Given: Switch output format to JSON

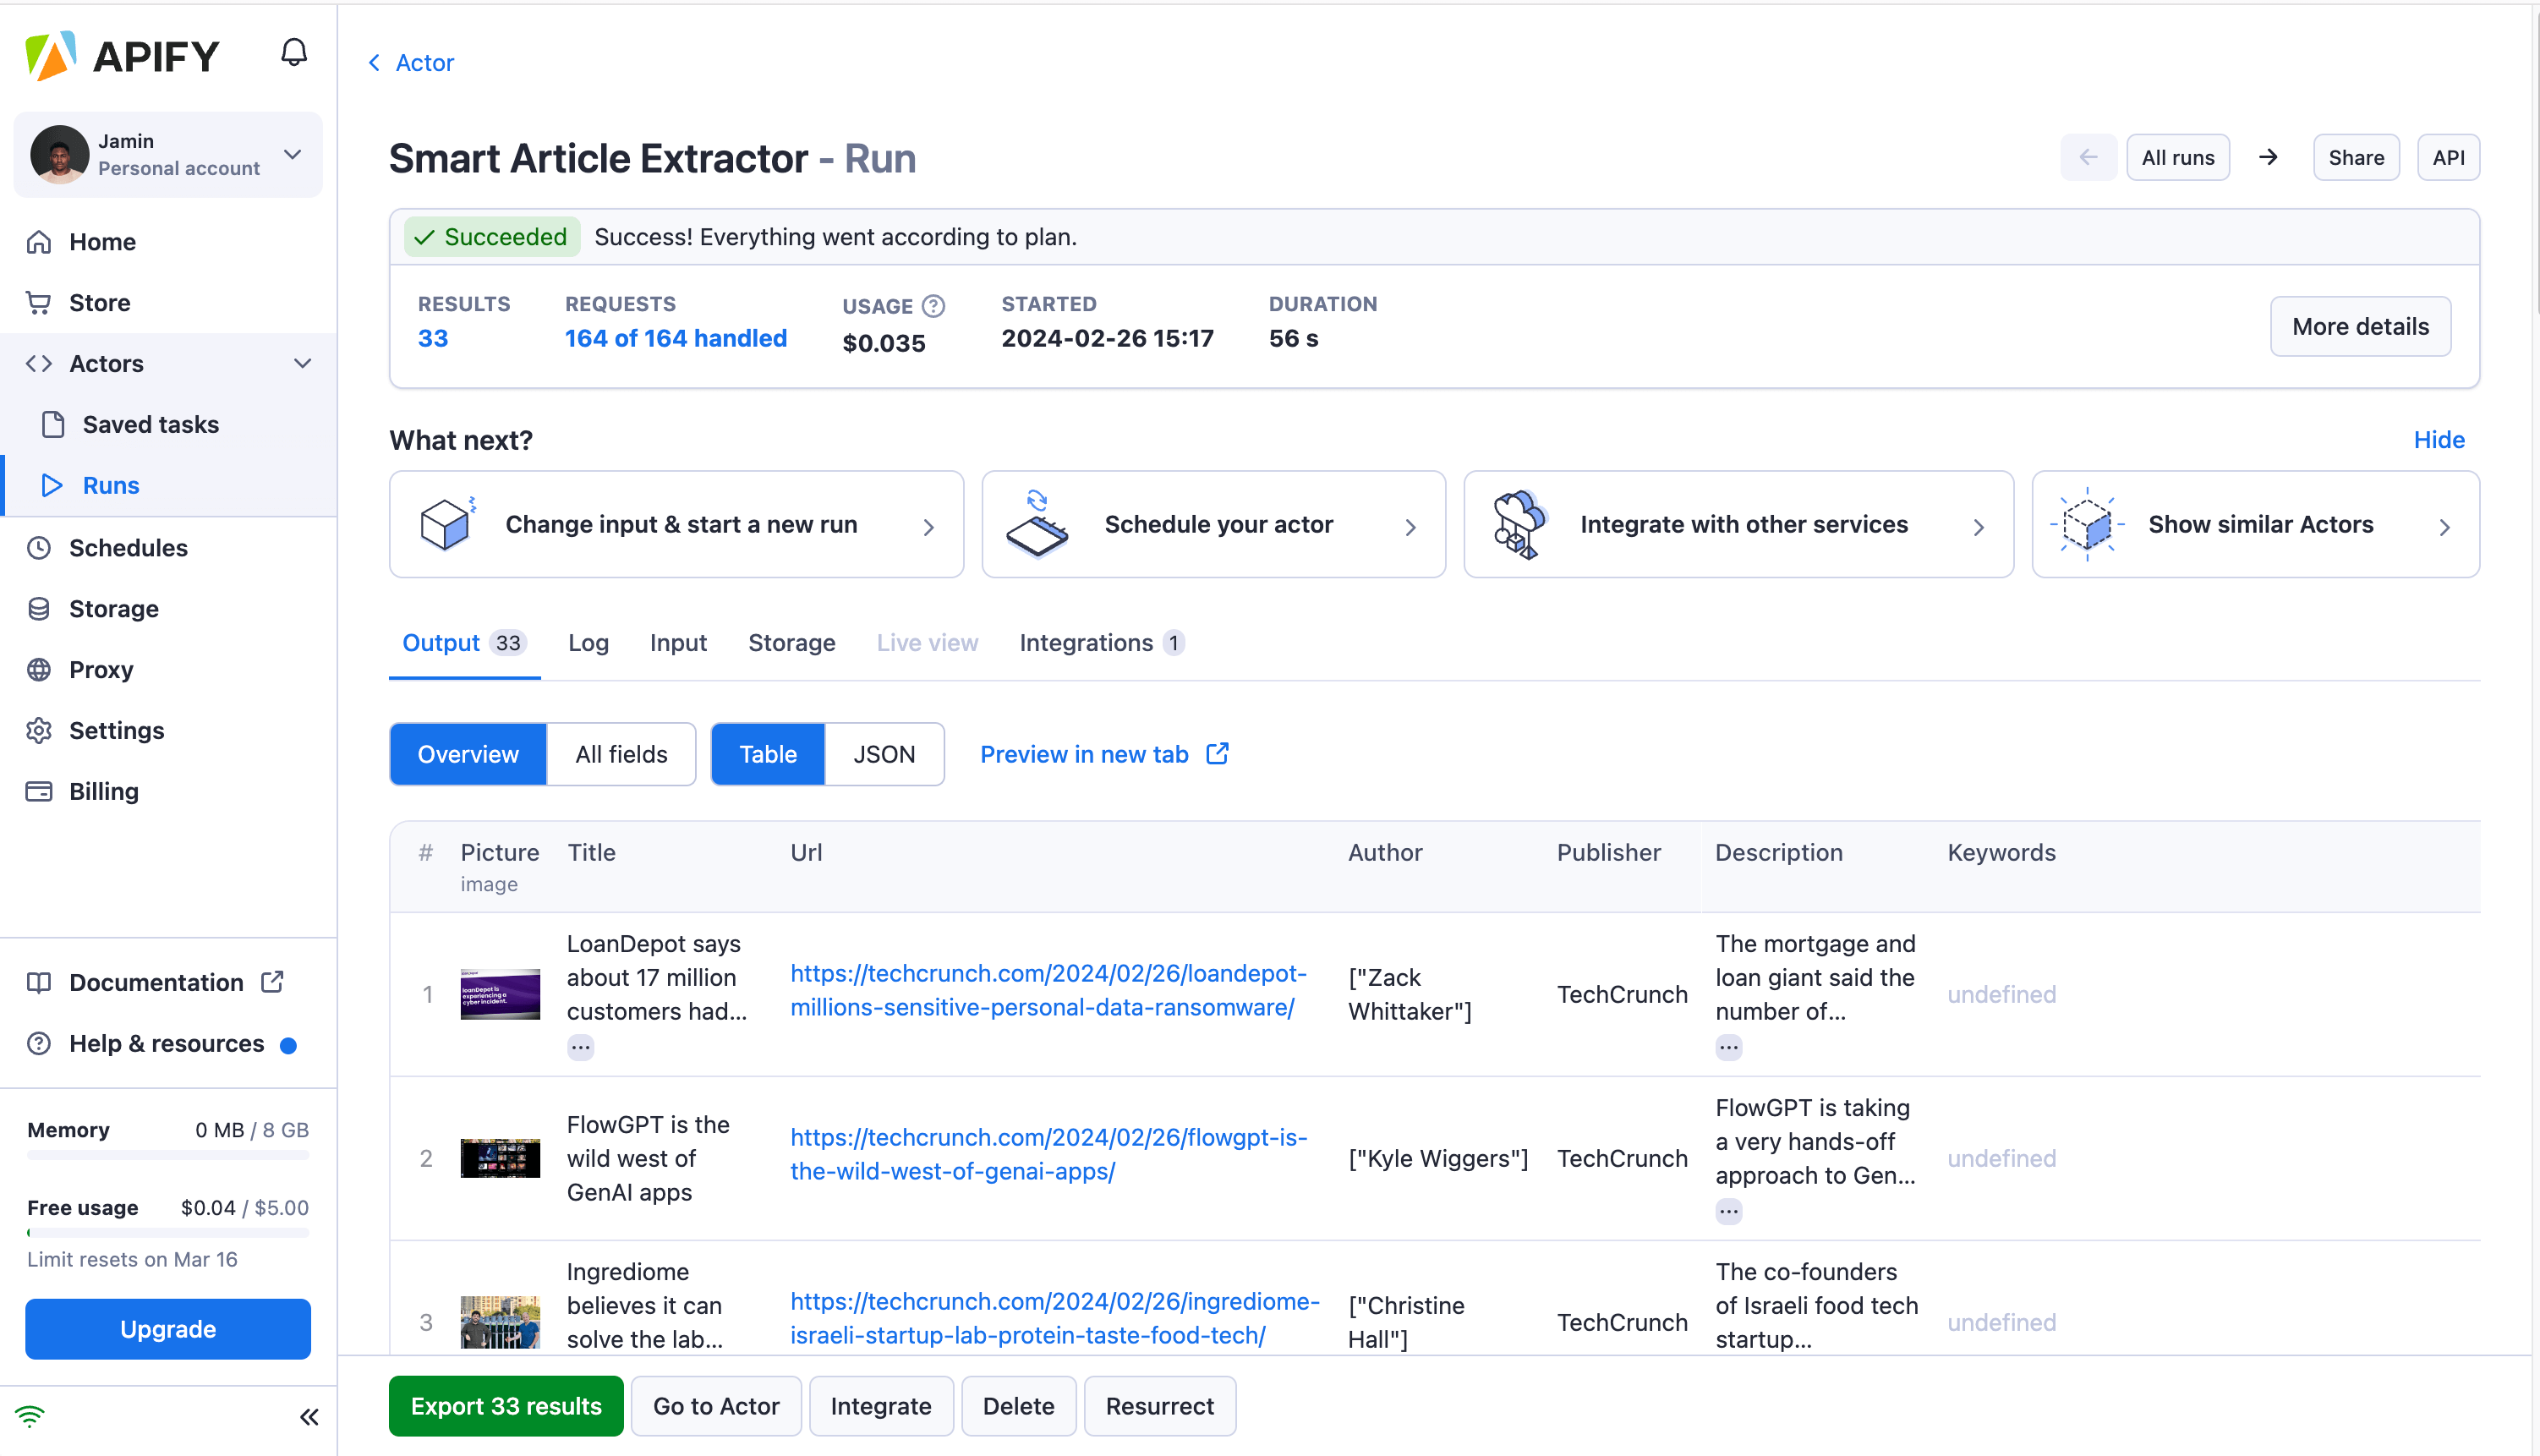Looking at the screenshot, I should 884,754.
